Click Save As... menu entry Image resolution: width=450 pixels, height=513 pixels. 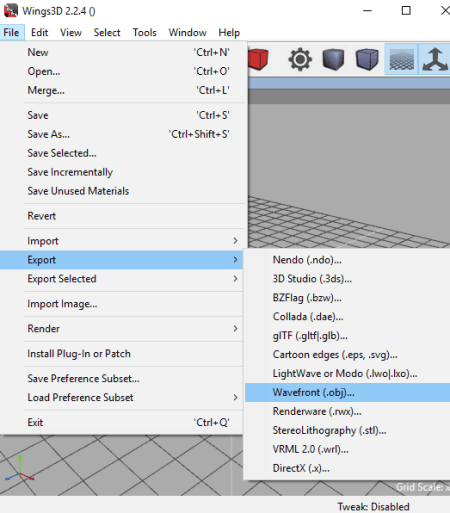click(x=123, y=134)
